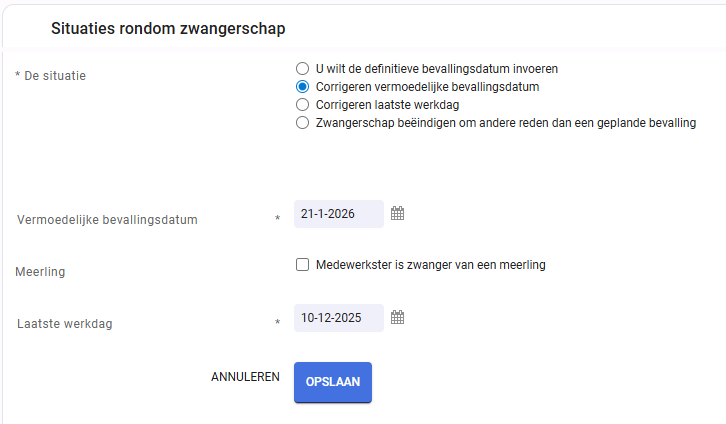The image size is (726, 424).
Task: Click the 'Situaties rondom zwangerschap' heading
Action: pyautogui.click(x=168, y=28)
